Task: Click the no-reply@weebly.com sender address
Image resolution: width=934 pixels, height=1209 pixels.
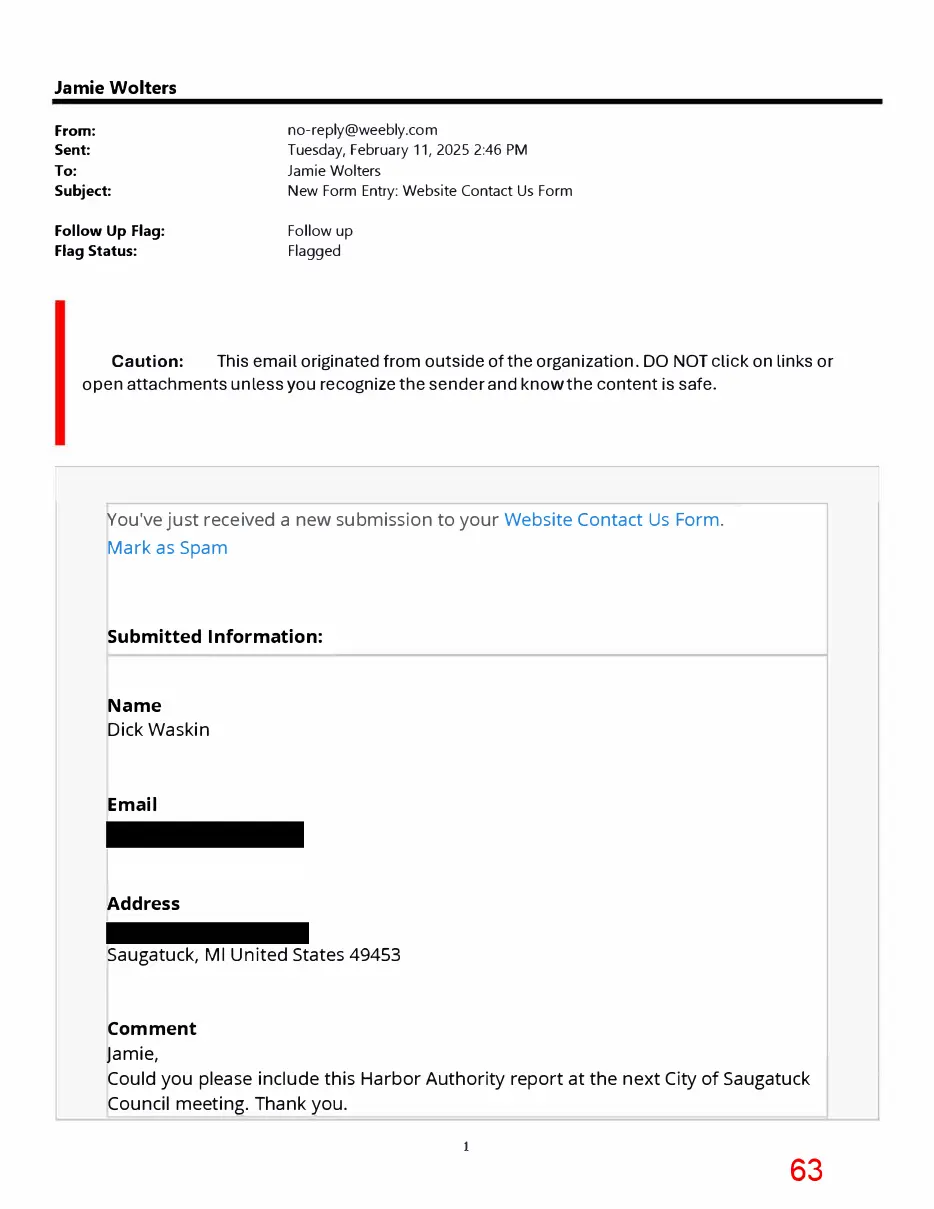Action: click(x=362, y=130)
